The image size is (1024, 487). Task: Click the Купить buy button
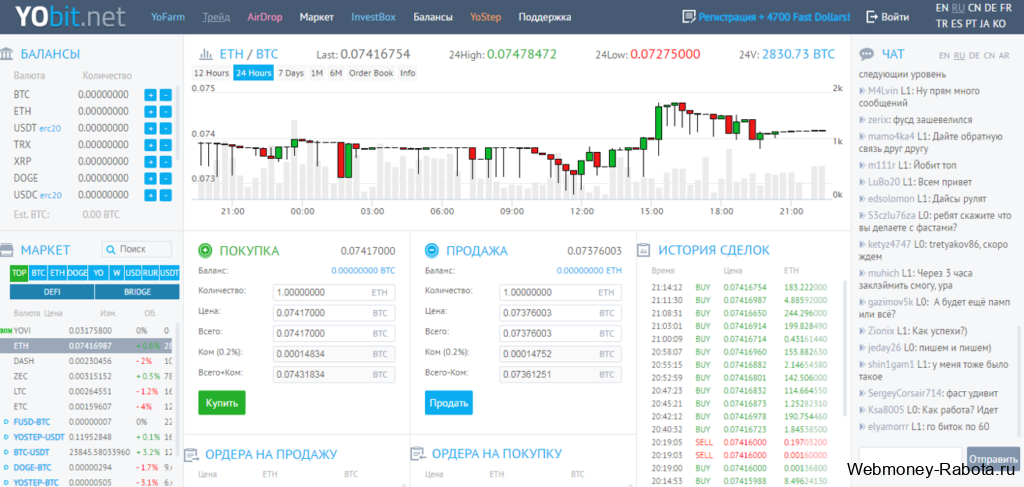222,403
